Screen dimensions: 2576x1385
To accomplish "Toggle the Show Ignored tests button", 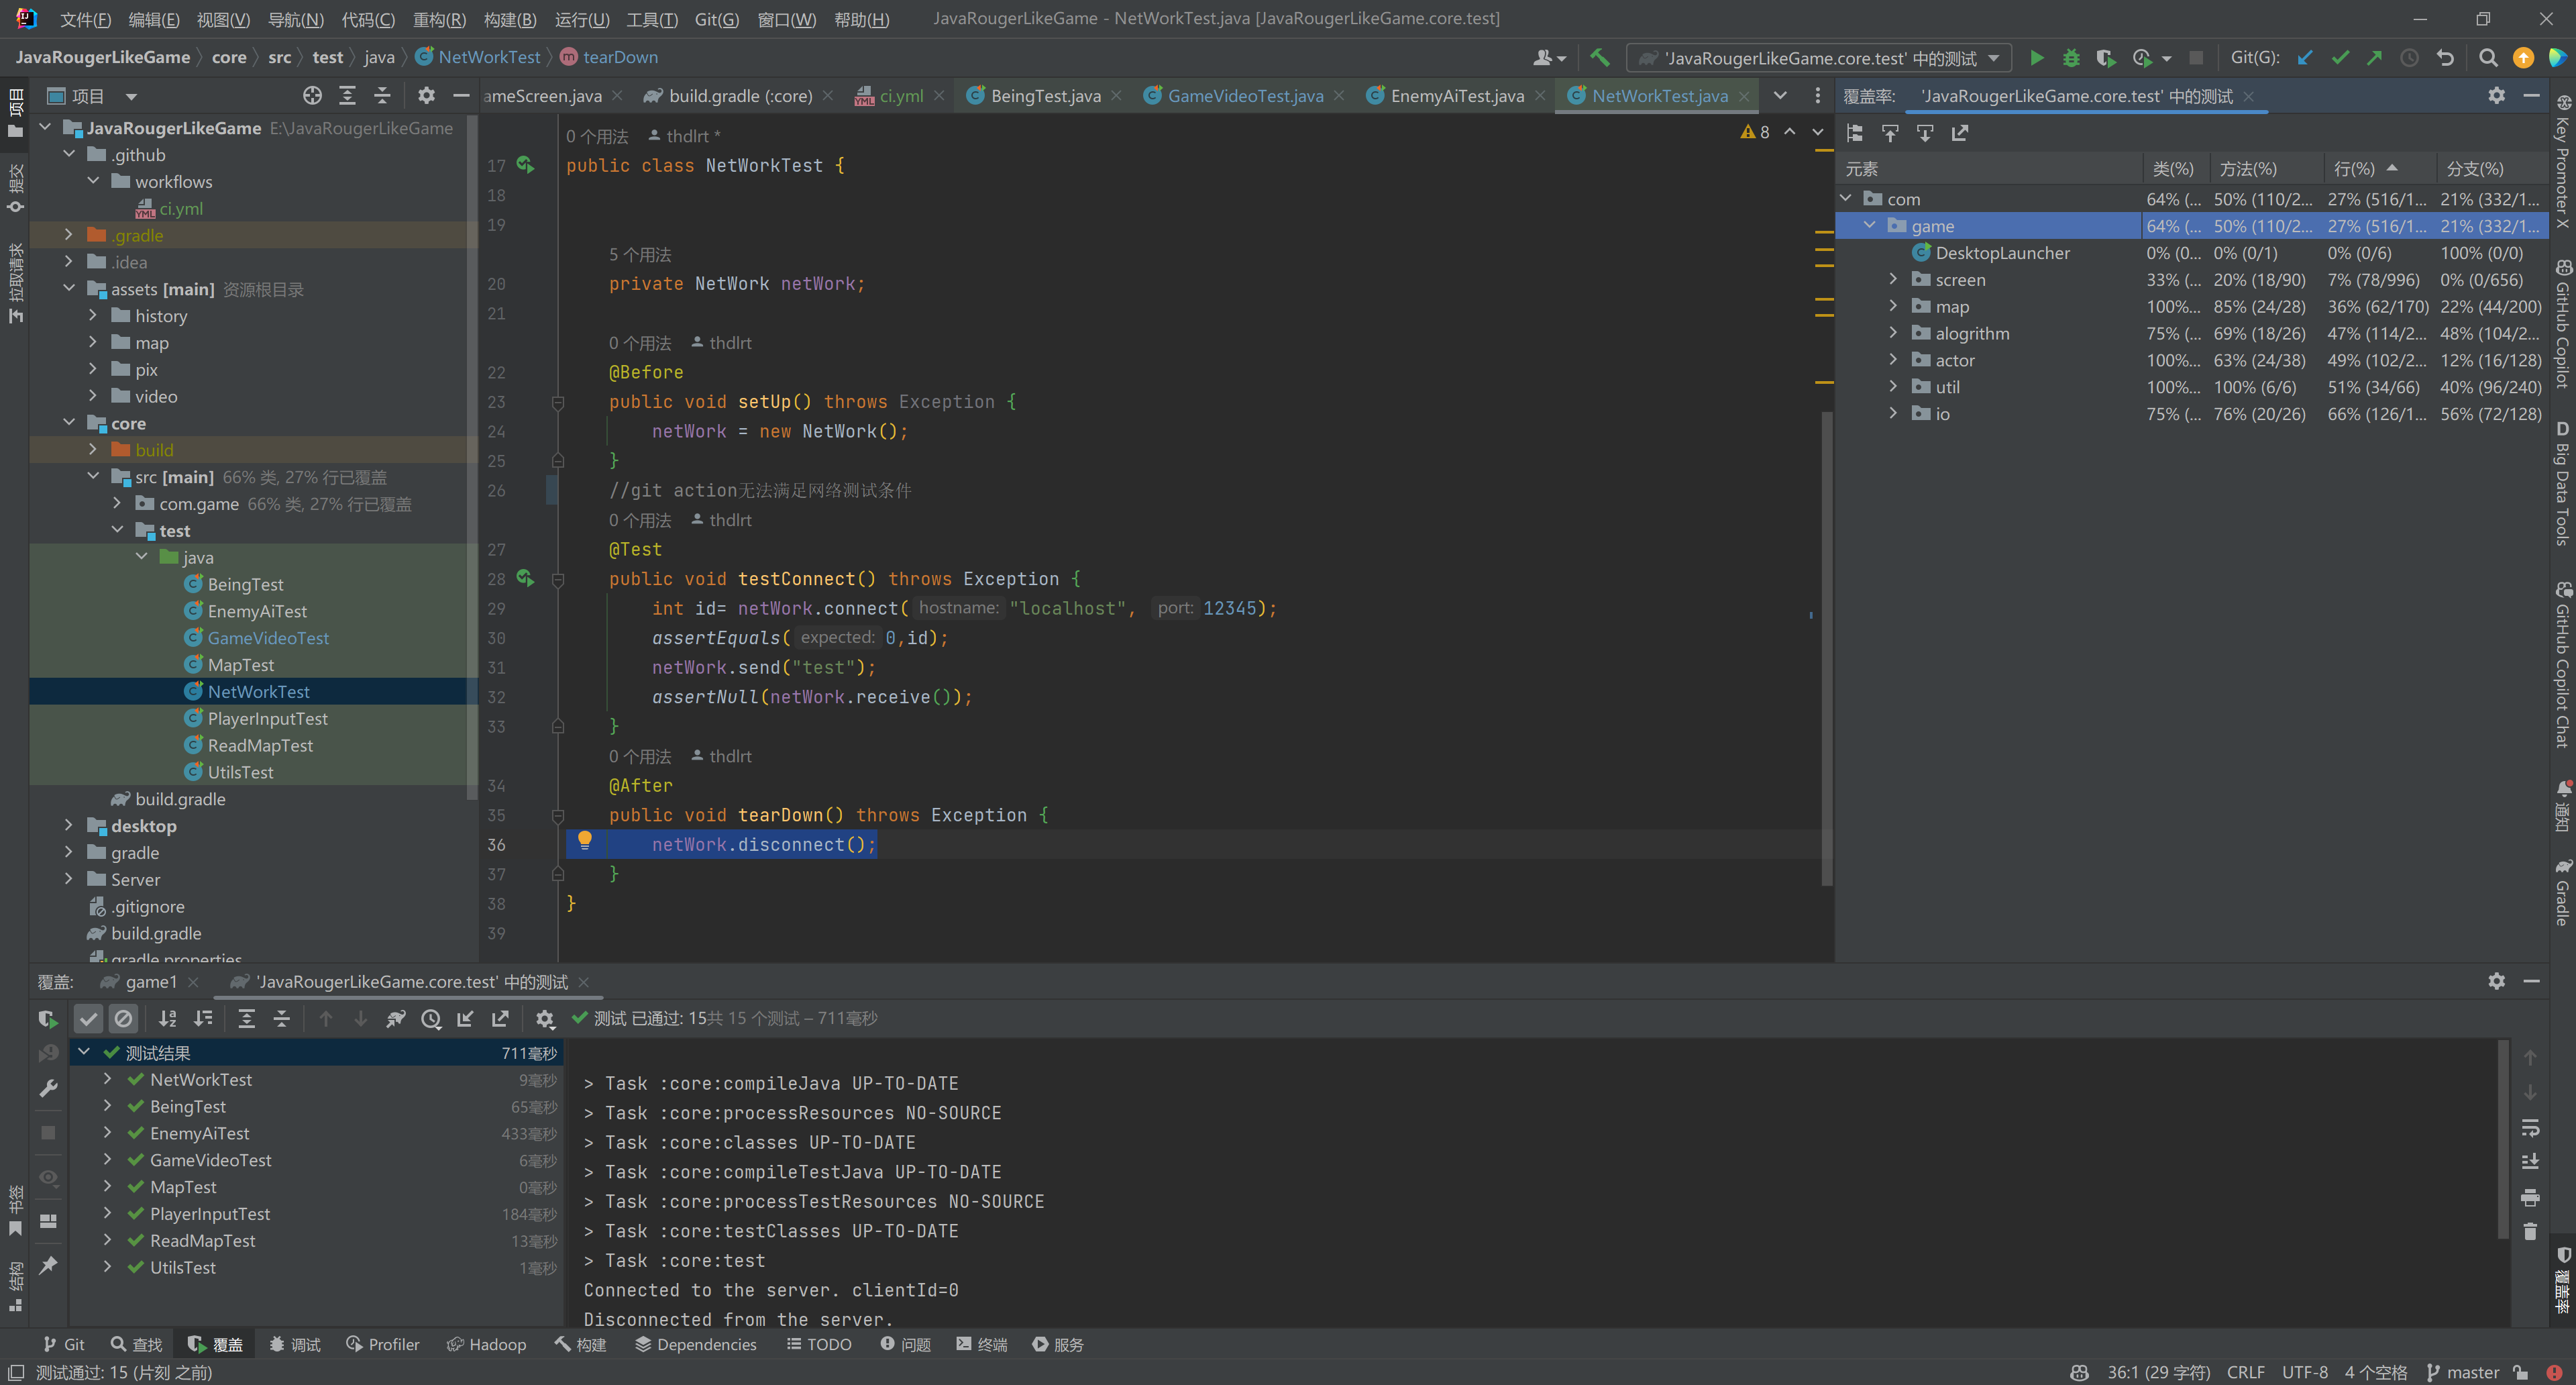I will (x=123, y=1019).
